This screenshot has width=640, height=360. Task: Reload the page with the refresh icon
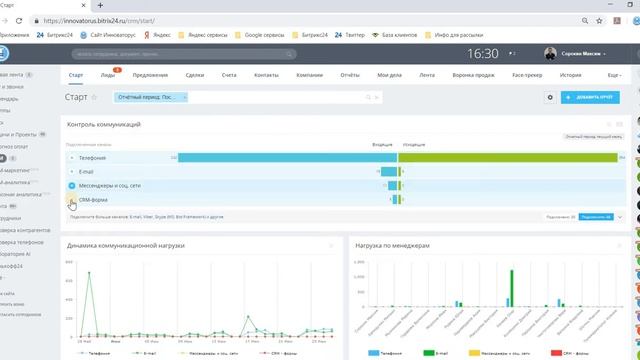tap(19, 21)
